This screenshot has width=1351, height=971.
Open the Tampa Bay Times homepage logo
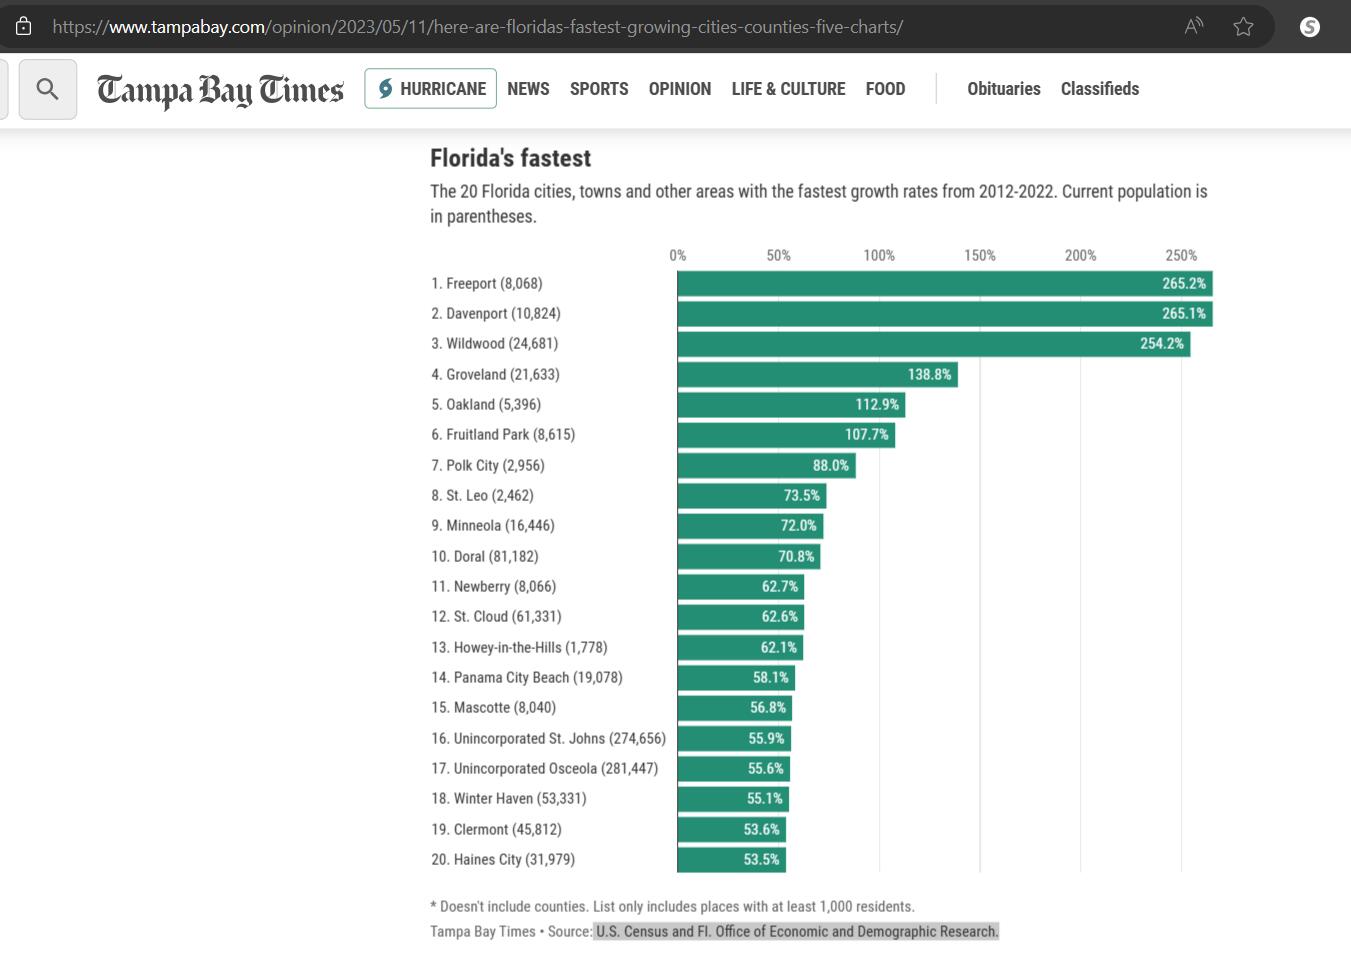(x=220, y=90)
